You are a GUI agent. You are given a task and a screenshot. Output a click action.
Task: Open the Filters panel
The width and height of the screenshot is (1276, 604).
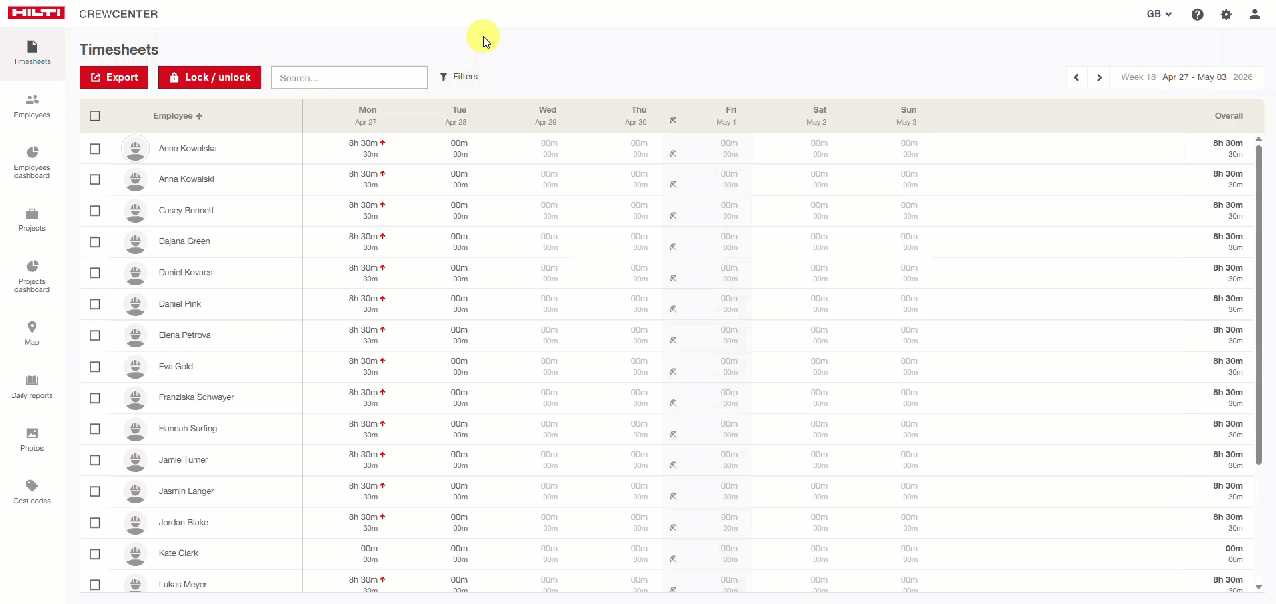[459, 77]
